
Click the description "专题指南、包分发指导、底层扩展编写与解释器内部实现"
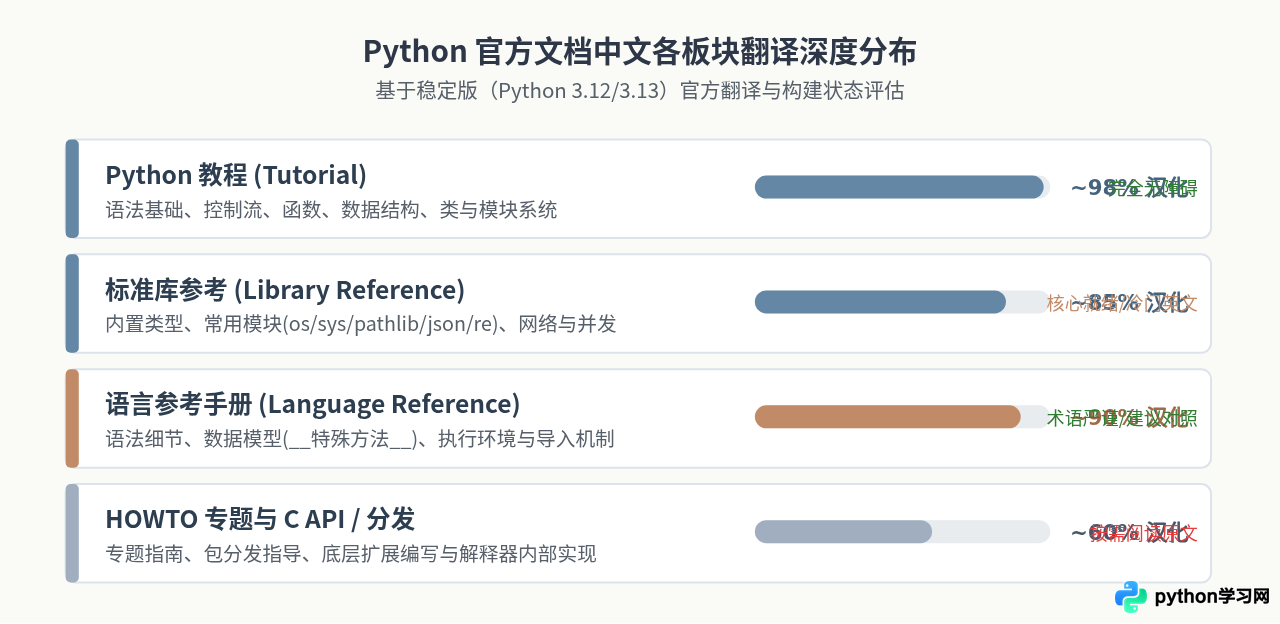351,554
